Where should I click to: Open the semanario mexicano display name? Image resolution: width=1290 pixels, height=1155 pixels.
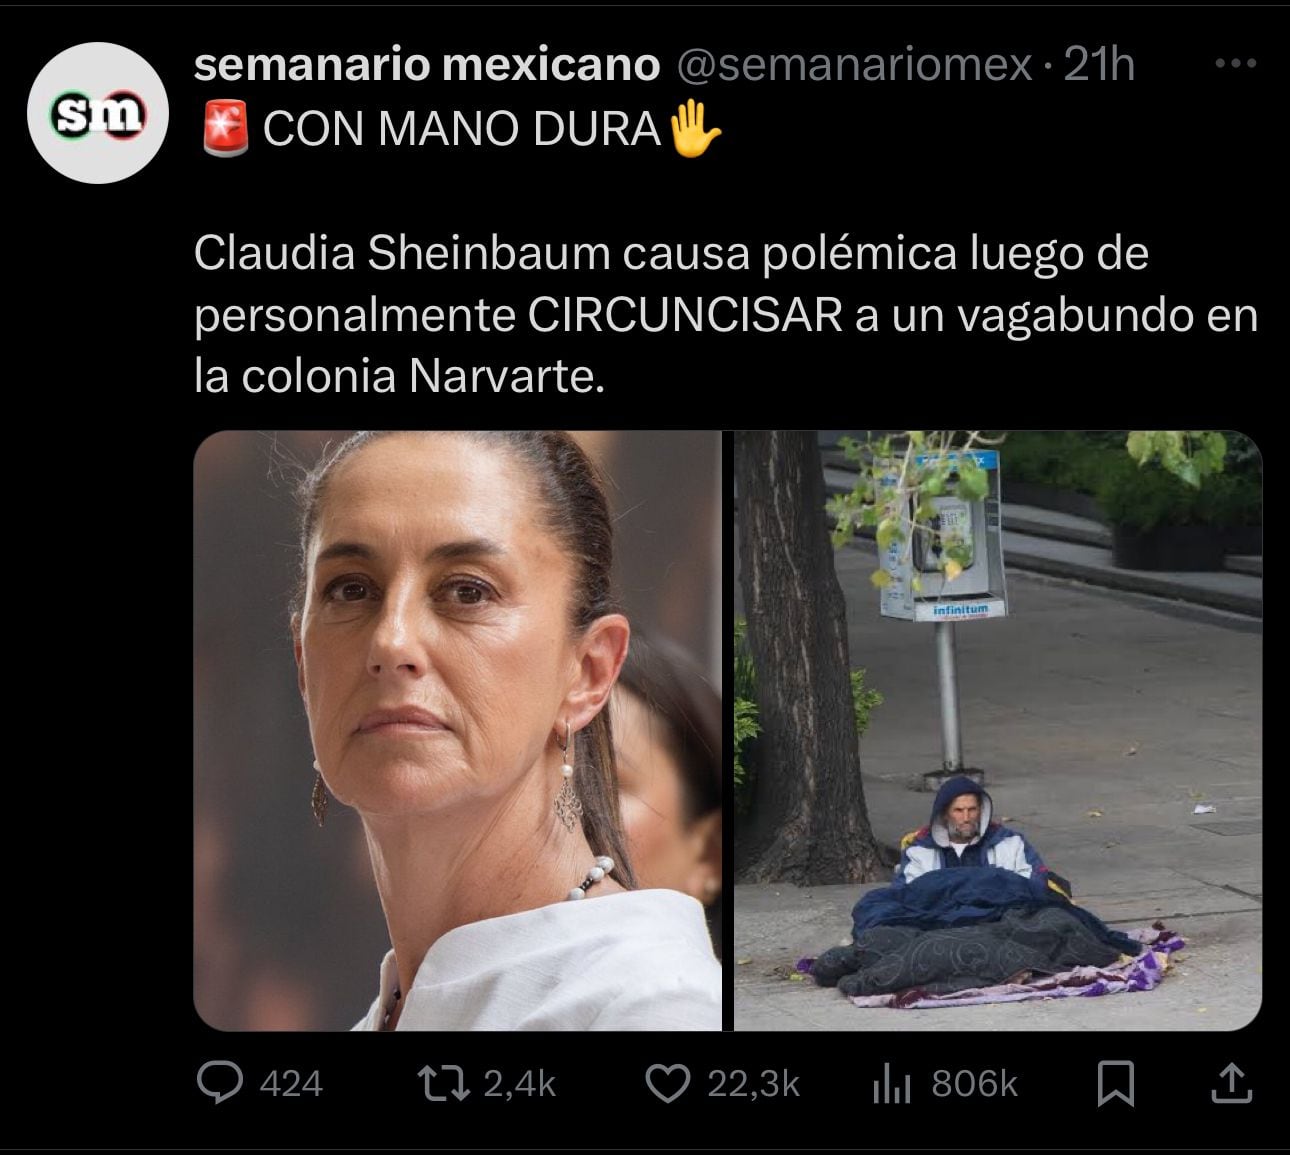pos(427,65)
